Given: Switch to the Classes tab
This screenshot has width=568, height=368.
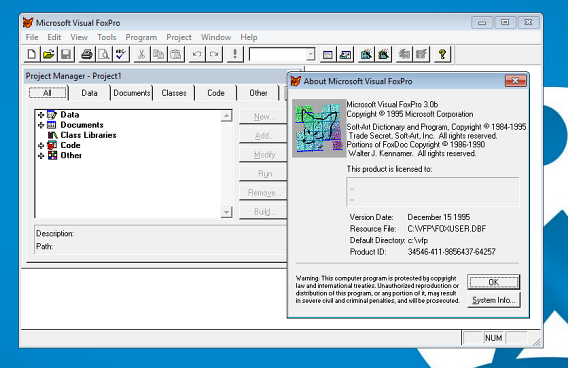Looking at the screenshot, I should coord(174,93).
